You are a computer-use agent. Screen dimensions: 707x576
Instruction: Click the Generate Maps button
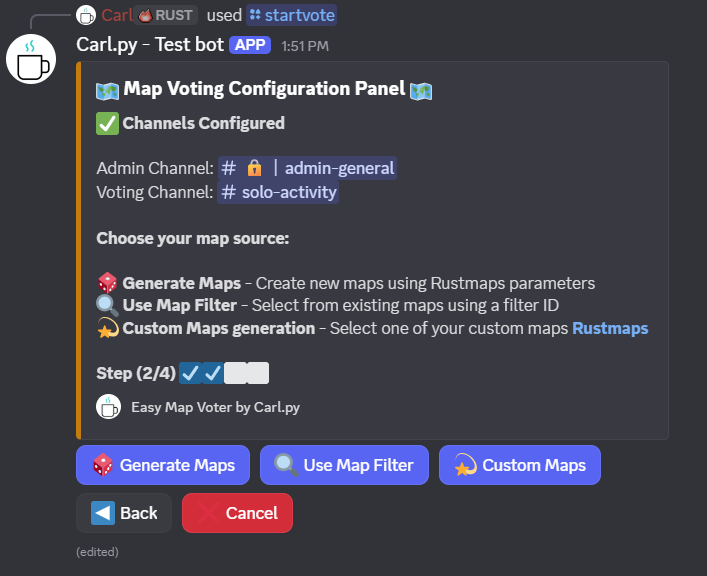[163, 465]
